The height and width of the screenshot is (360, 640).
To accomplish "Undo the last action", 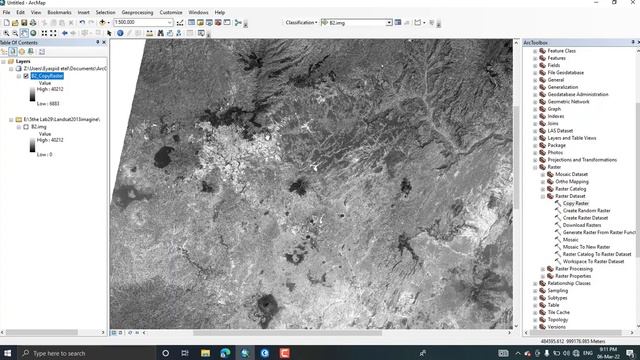I will click(82, 22).
